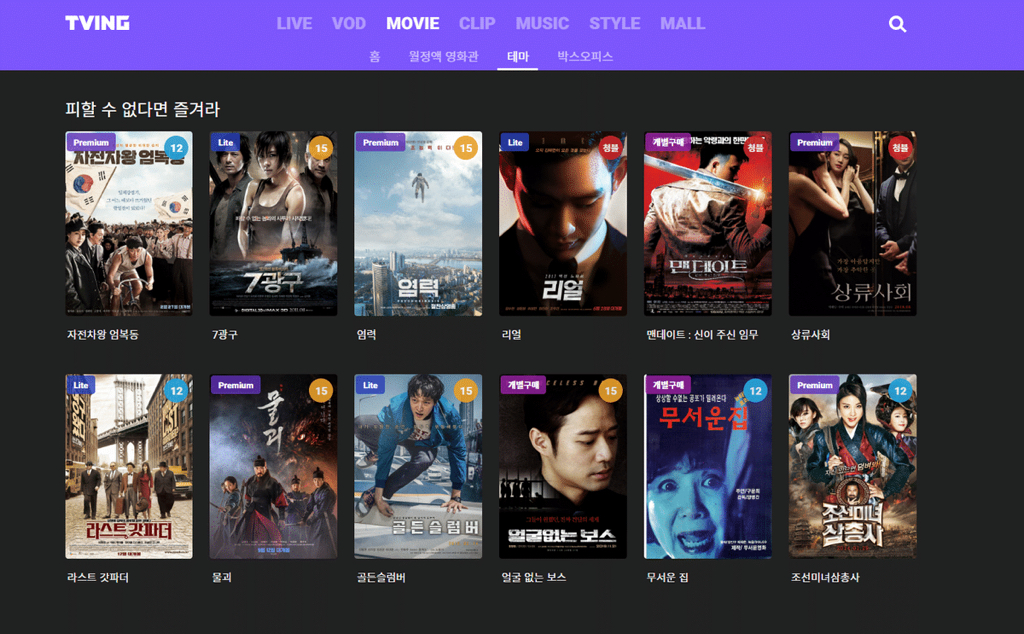Screen dimensions: 1024x634
Task: Click the 물괴 title link
Action: tap(221, 577)
